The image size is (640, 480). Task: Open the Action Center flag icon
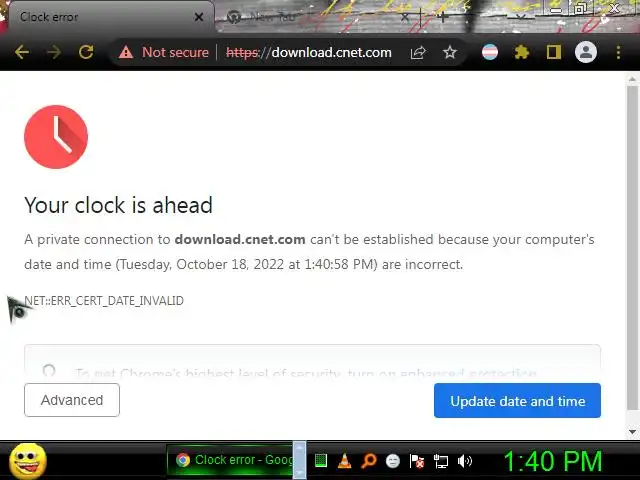[x=417, y=461]
